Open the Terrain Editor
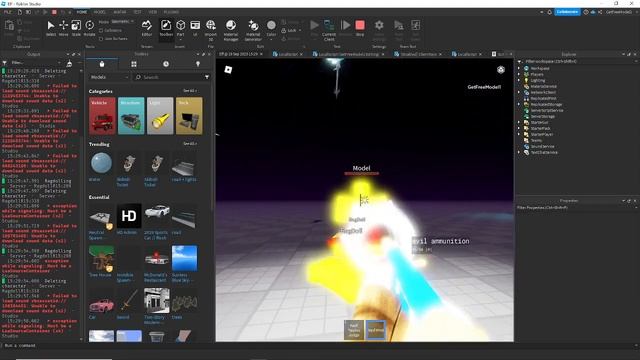The width and height of the screenshot is (640, 360). (x=147, y=28)
